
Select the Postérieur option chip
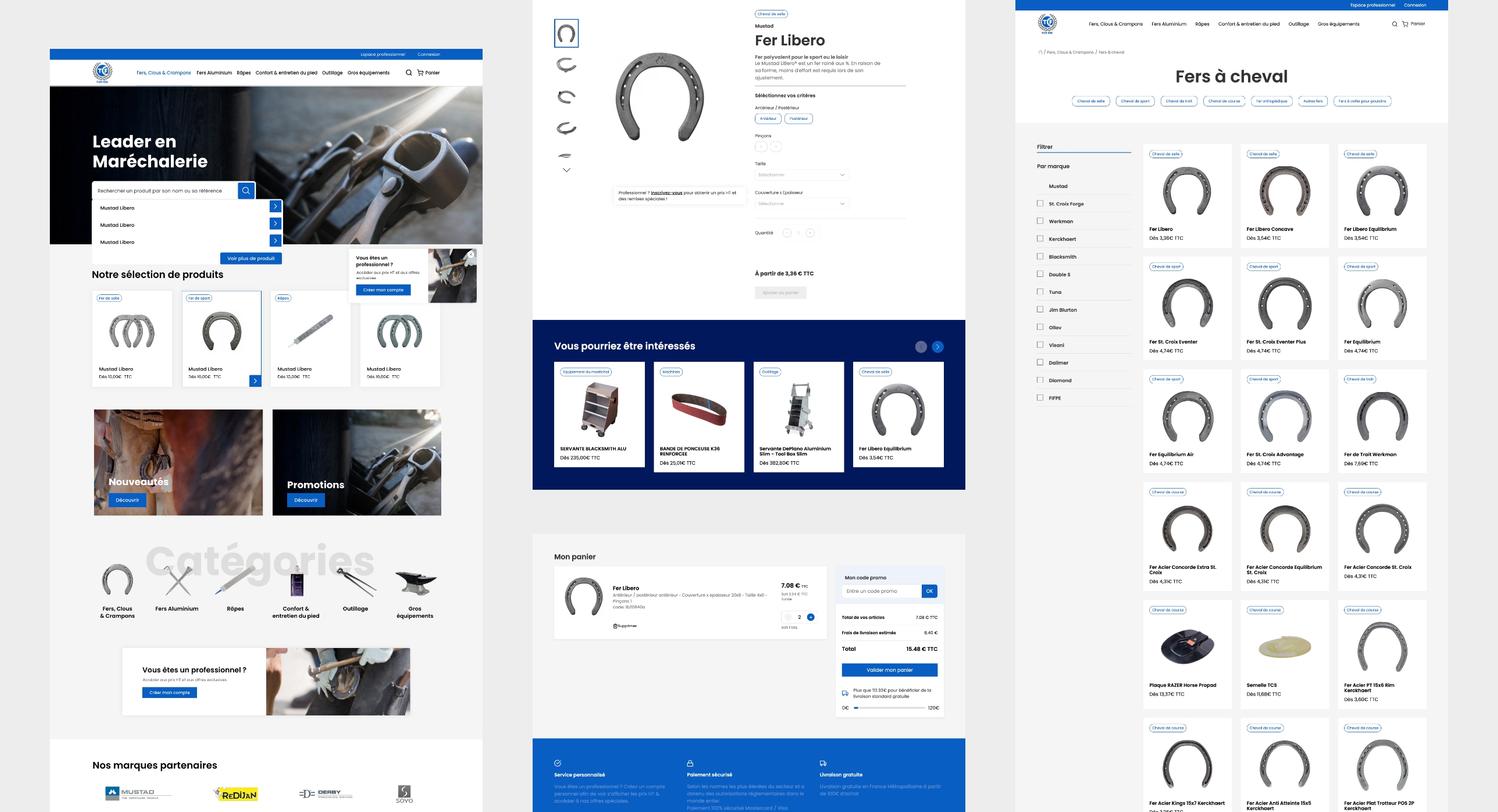coord(798,118)
